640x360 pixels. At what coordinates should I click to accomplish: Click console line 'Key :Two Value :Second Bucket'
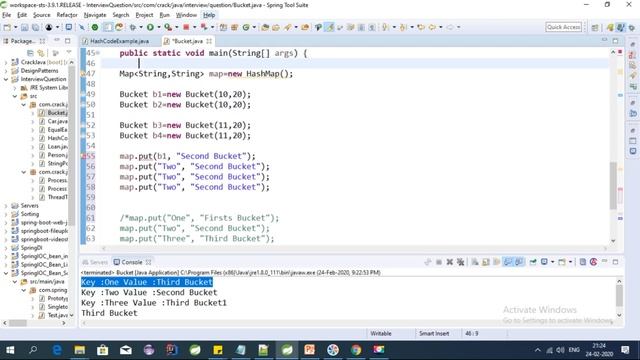pyautogui.click(x=149, y=293)
